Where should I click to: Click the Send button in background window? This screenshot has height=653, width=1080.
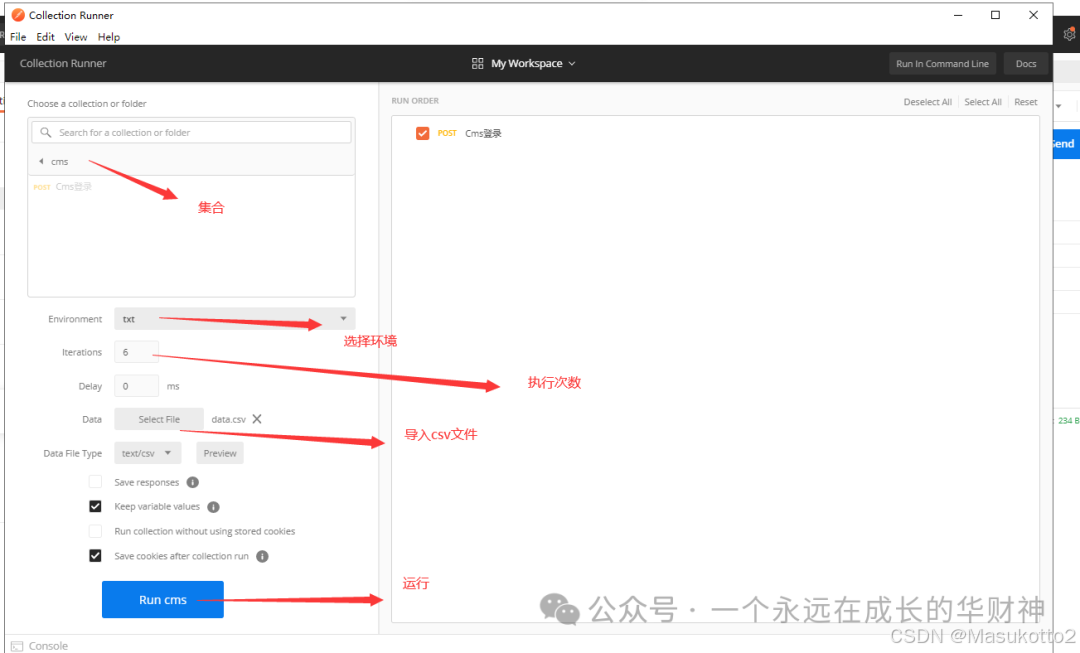click(x=1066, y=144)
